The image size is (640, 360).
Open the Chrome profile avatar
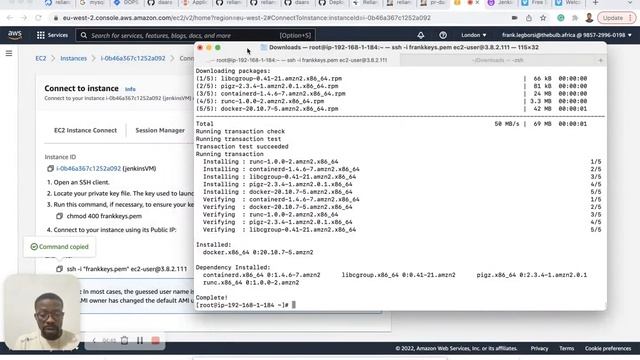point(589,18)
